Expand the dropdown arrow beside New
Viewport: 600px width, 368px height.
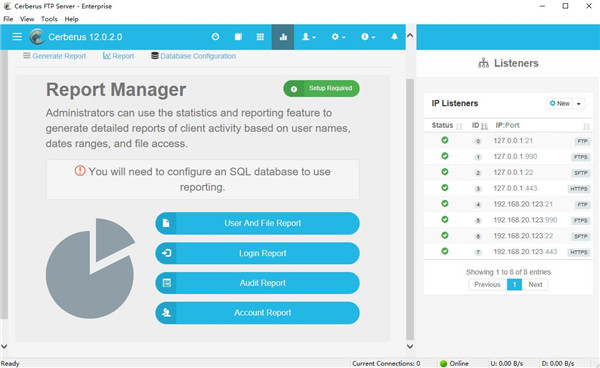579,104
